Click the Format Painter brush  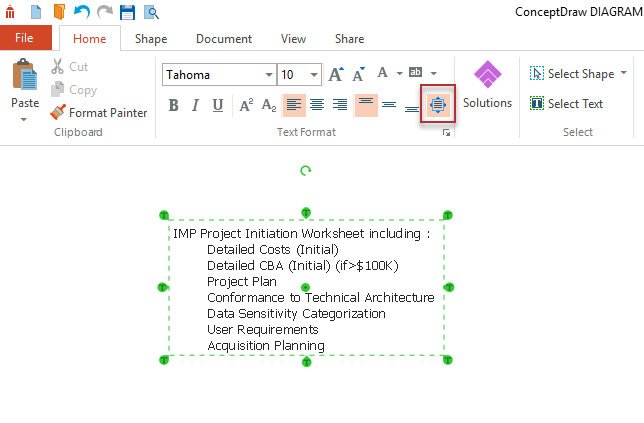pyautogui.click(x=99, y=113)
